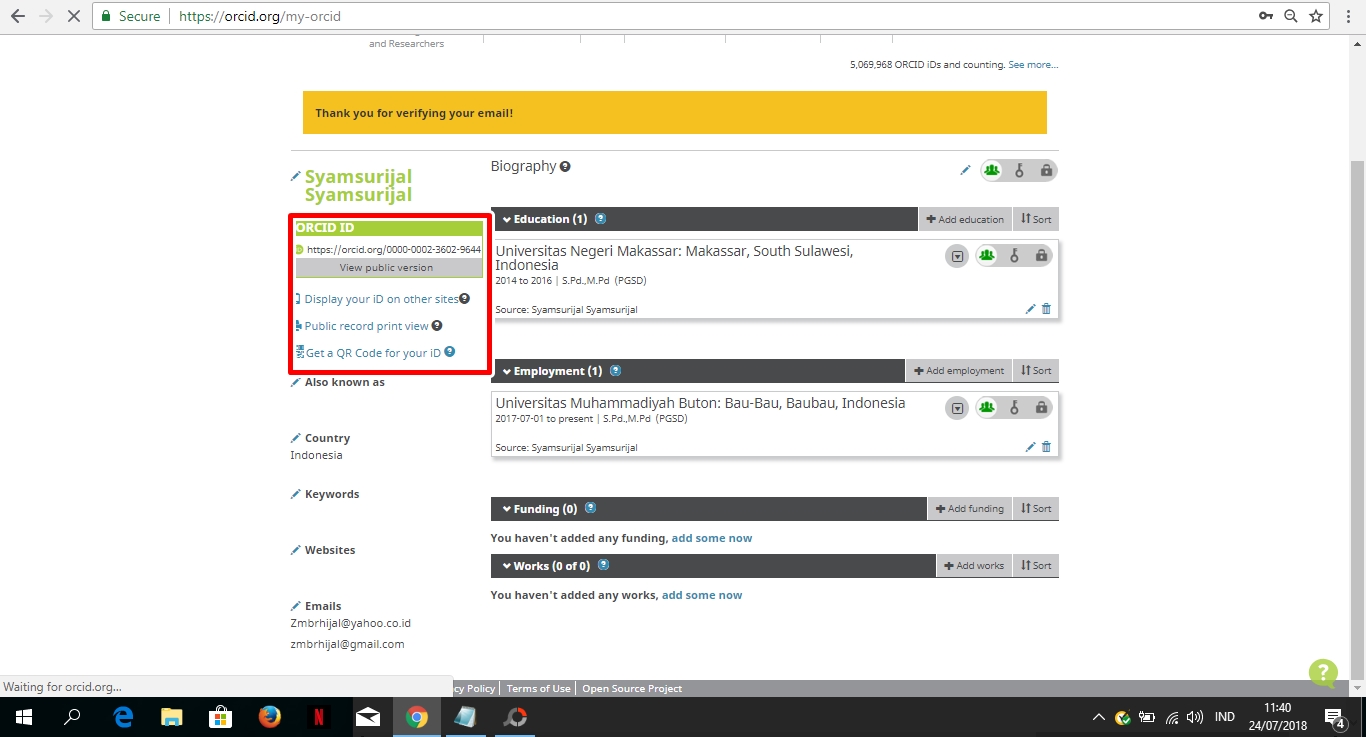Open Google Chrome from the taskbar
This screenshot has height=737, width=1366.
(417, 716)
